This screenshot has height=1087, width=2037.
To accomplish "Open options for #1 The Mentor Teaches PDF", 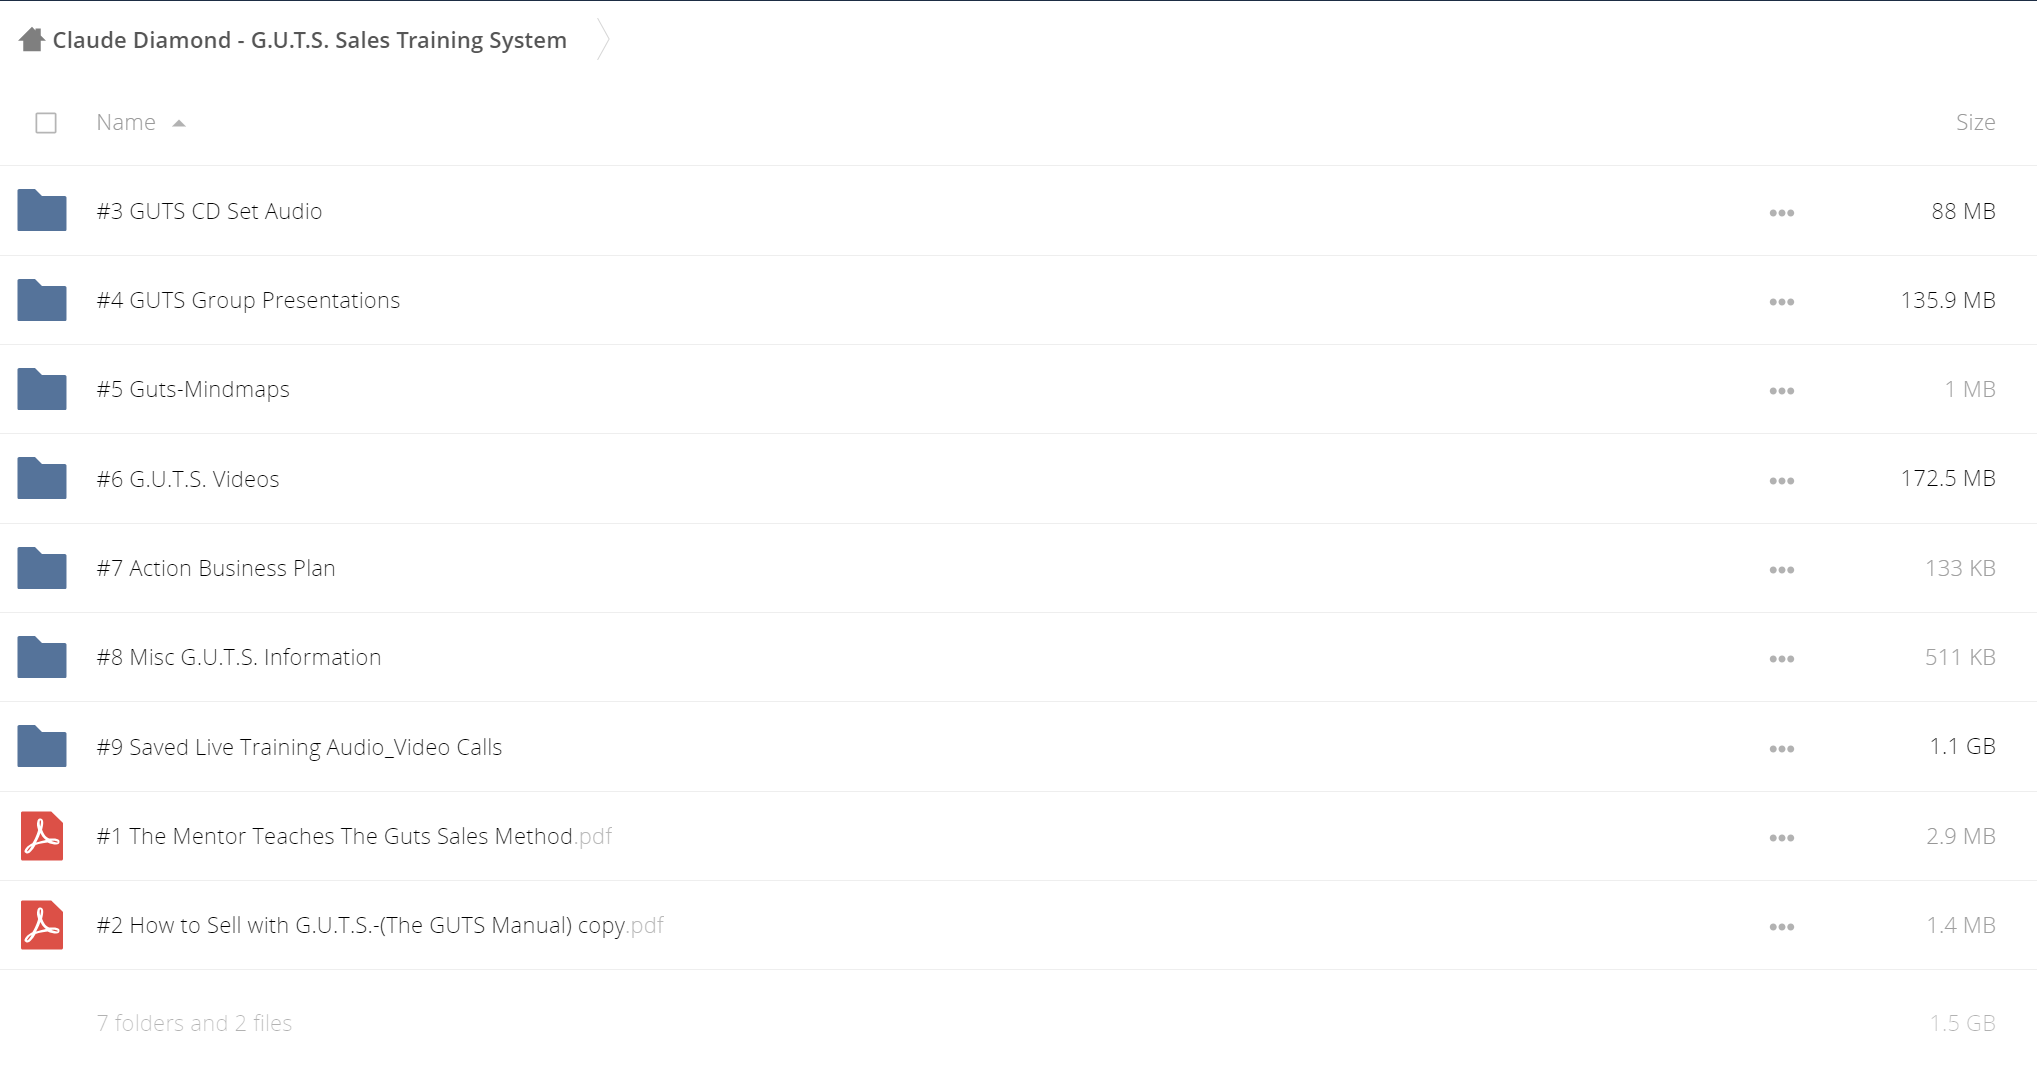I will click(1781, 838).
